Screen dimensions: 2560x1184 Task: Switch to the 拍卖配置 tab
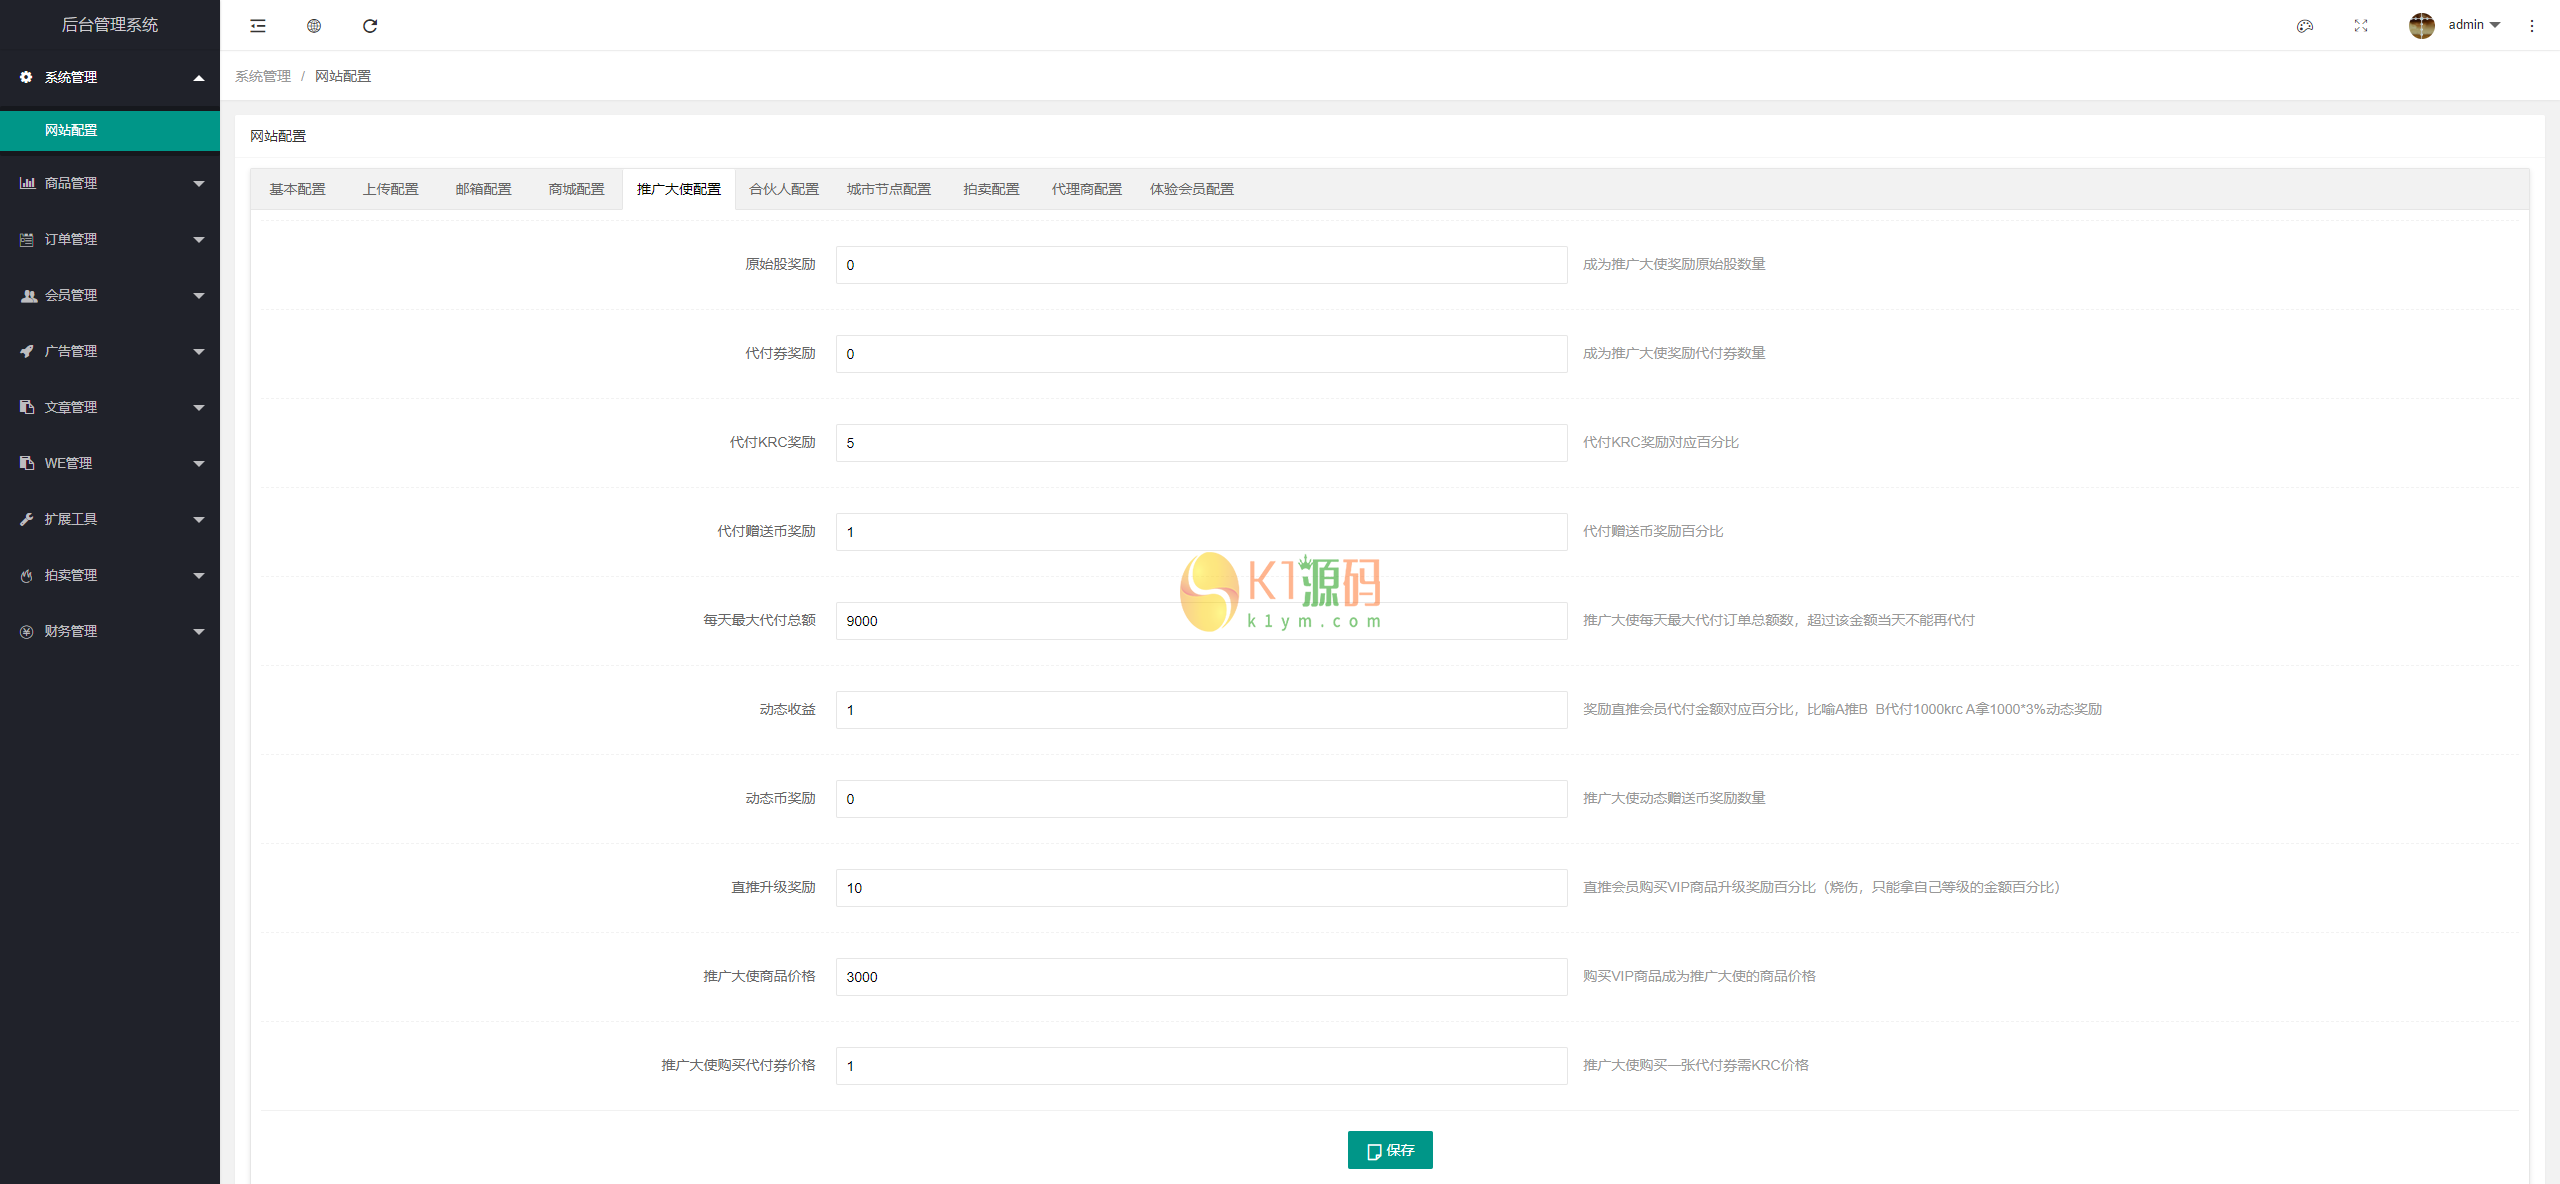[x=991, y=189]
